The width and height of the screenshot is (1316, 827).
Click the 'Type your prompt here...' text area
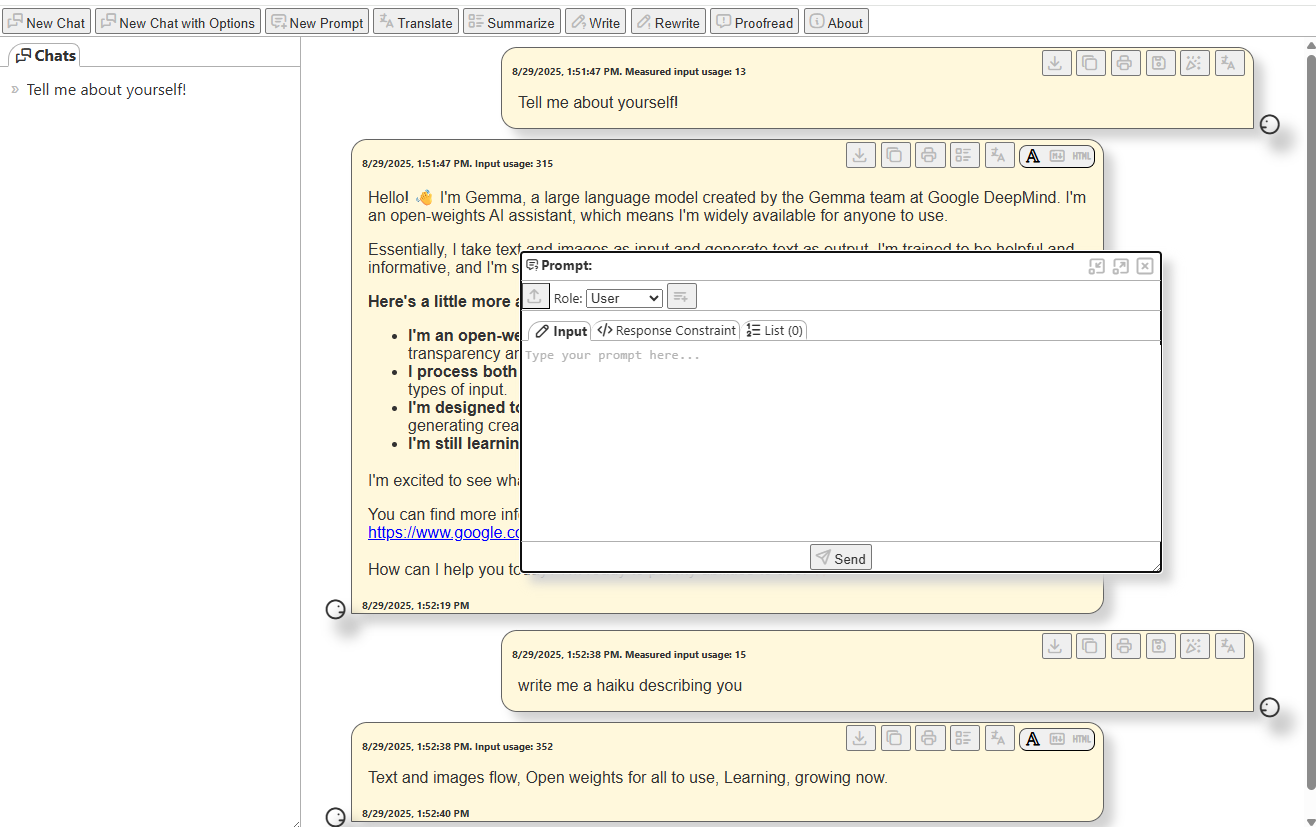pos(841,442)
